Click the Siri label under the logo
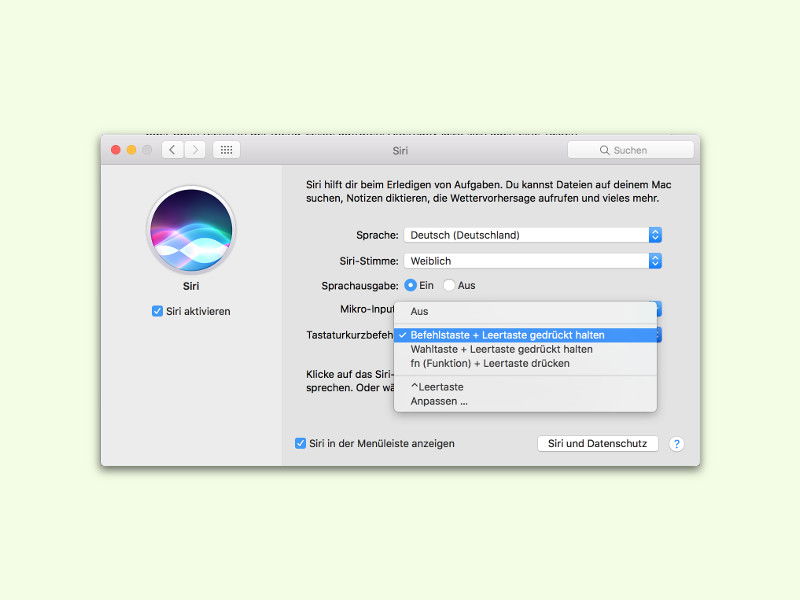This screenshot has height=600, width=800. 191,286
